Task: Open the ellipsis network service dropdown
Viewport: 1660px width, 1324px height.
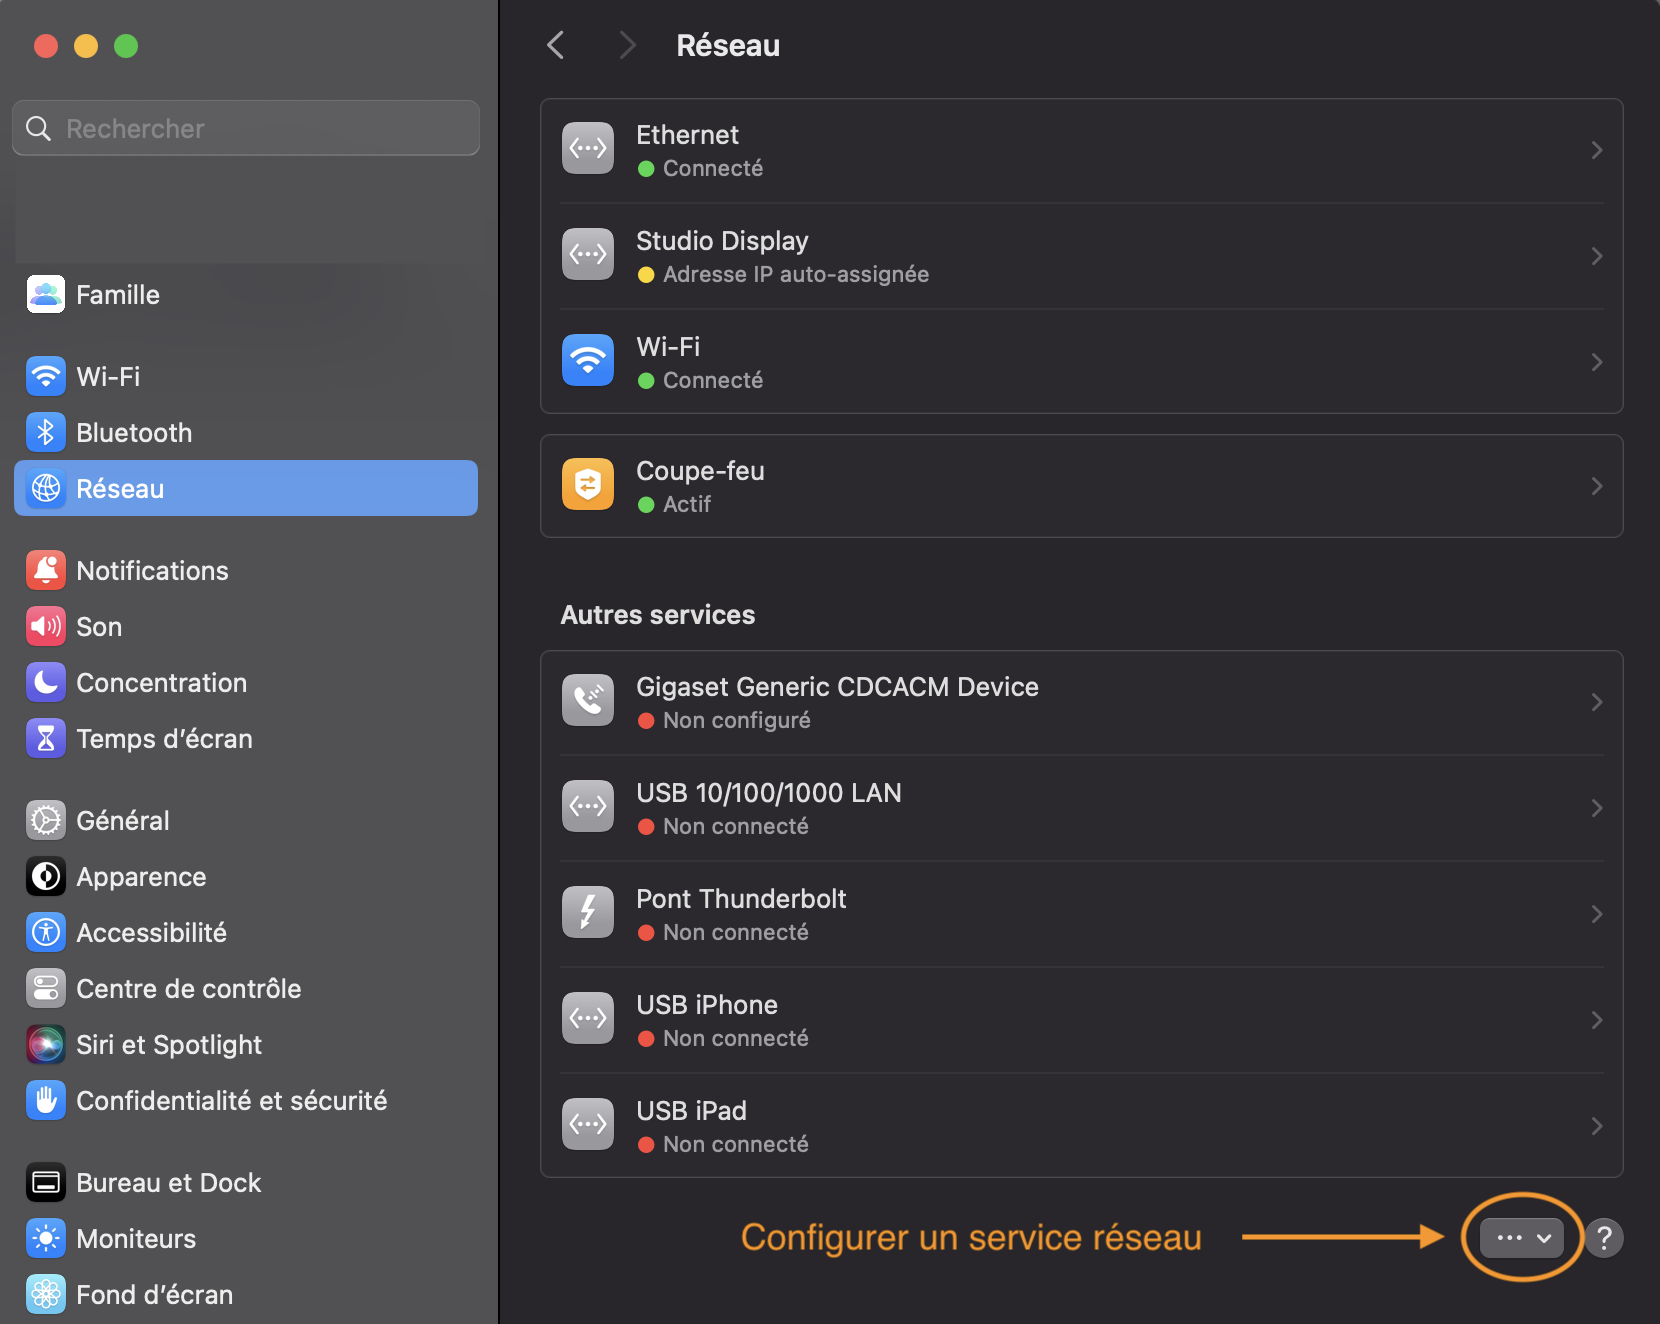Action: pyautogui.click(x=1522, y=1238)
